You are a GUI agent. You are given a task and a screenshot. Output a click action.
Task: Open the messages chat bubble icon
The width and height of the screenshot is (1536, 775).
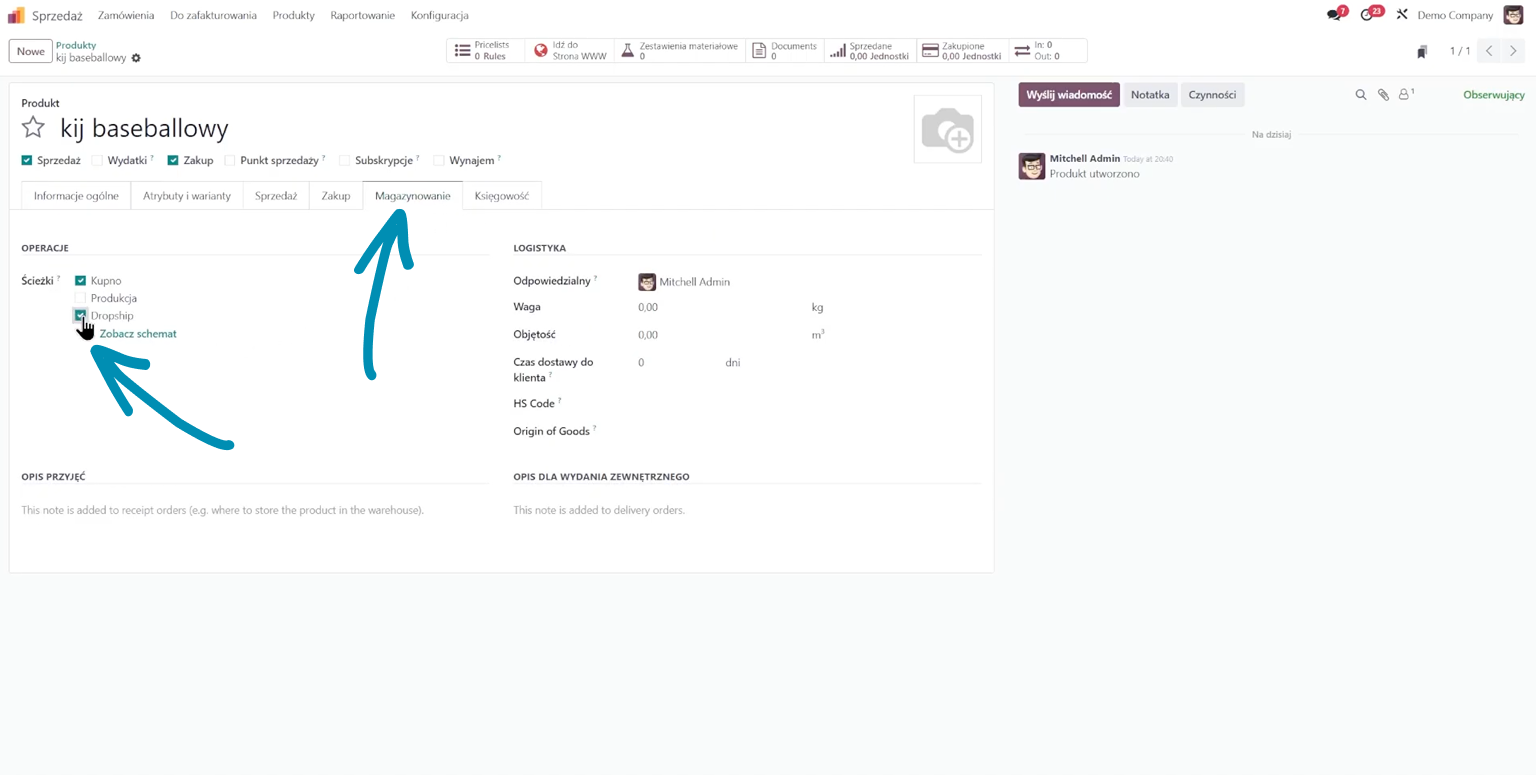point(1333,16)
